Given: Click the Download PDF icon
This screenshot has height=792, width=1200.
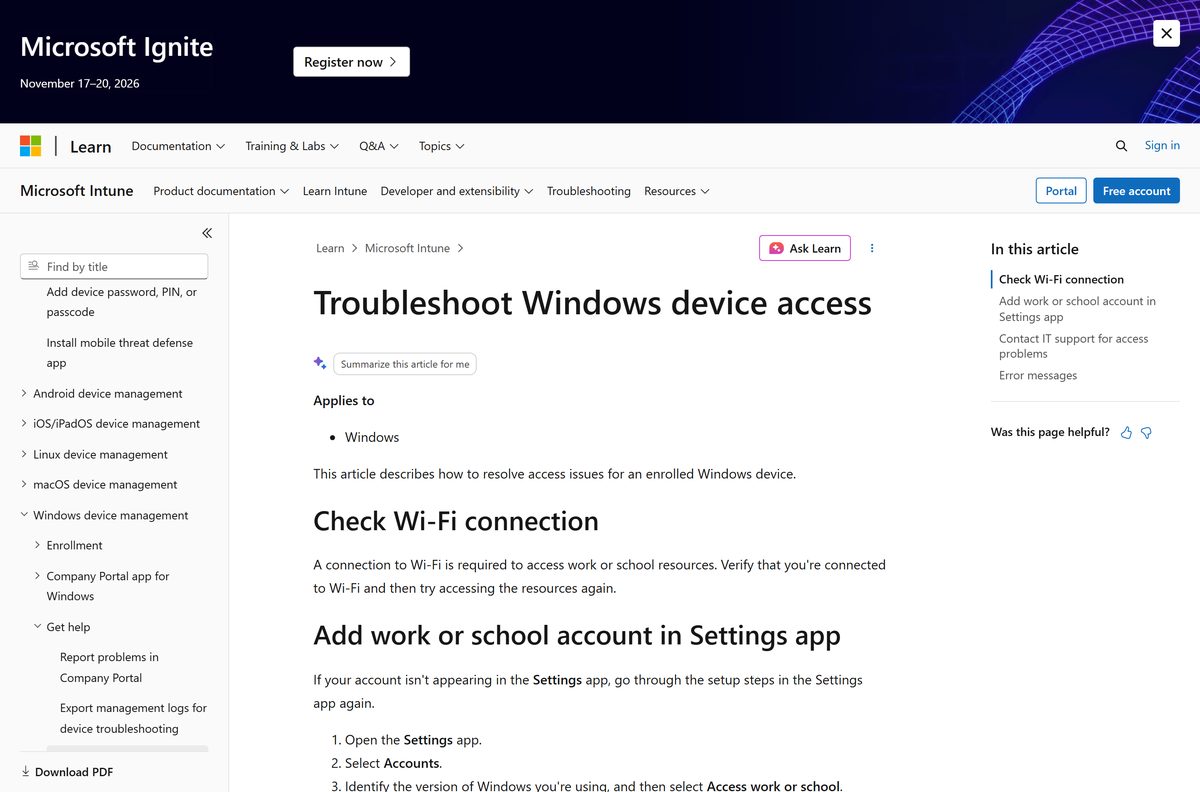Looking at the screenshot, I should coord(26,772).
